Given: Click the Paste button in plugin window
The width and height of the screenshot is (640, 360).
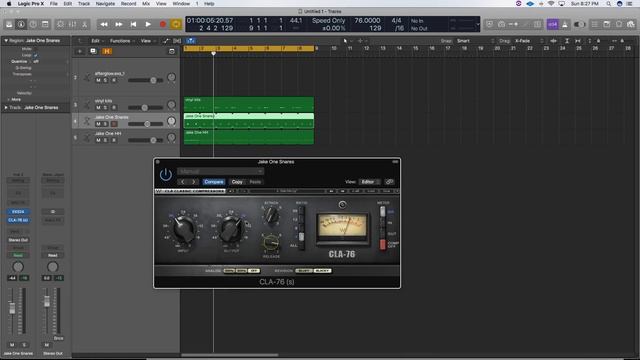Looking at the screenshot, I should pyautogui.click(x=255, y=182).
